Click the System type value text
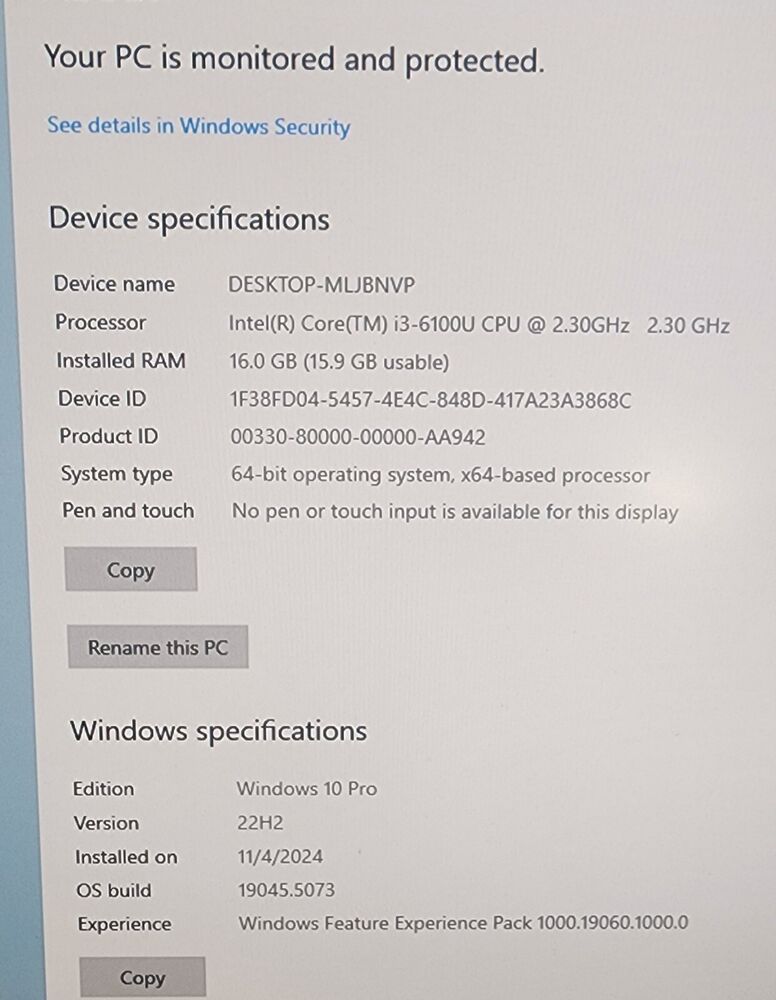The image size is (776, 1000). click(x=441, y=475)
